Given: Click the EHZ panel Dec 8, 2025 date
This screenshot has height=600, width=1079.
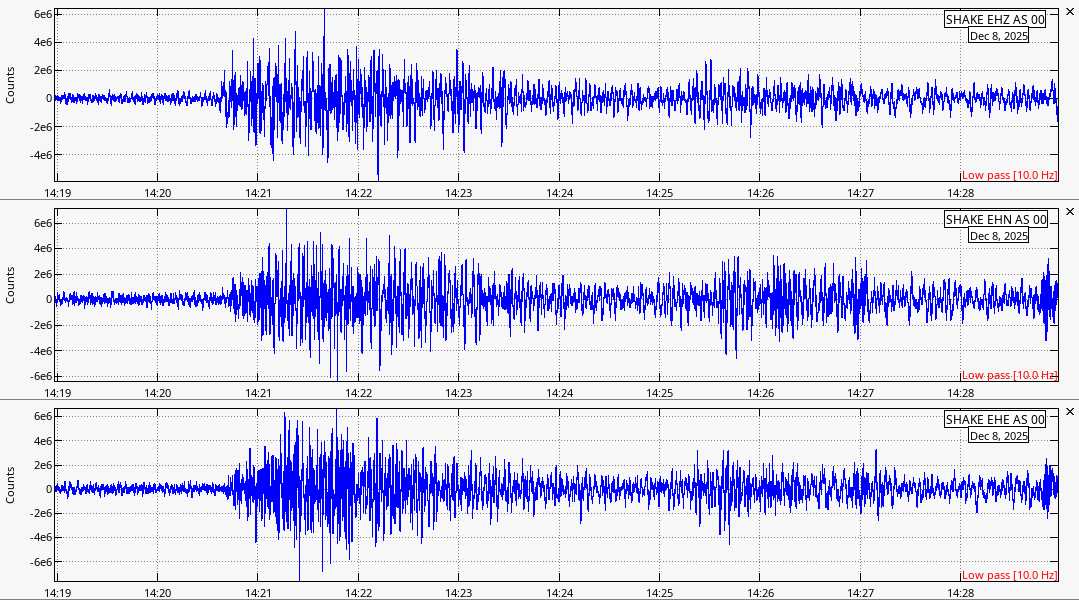Looking at the screenshot, I should click(x=998, y=36).
